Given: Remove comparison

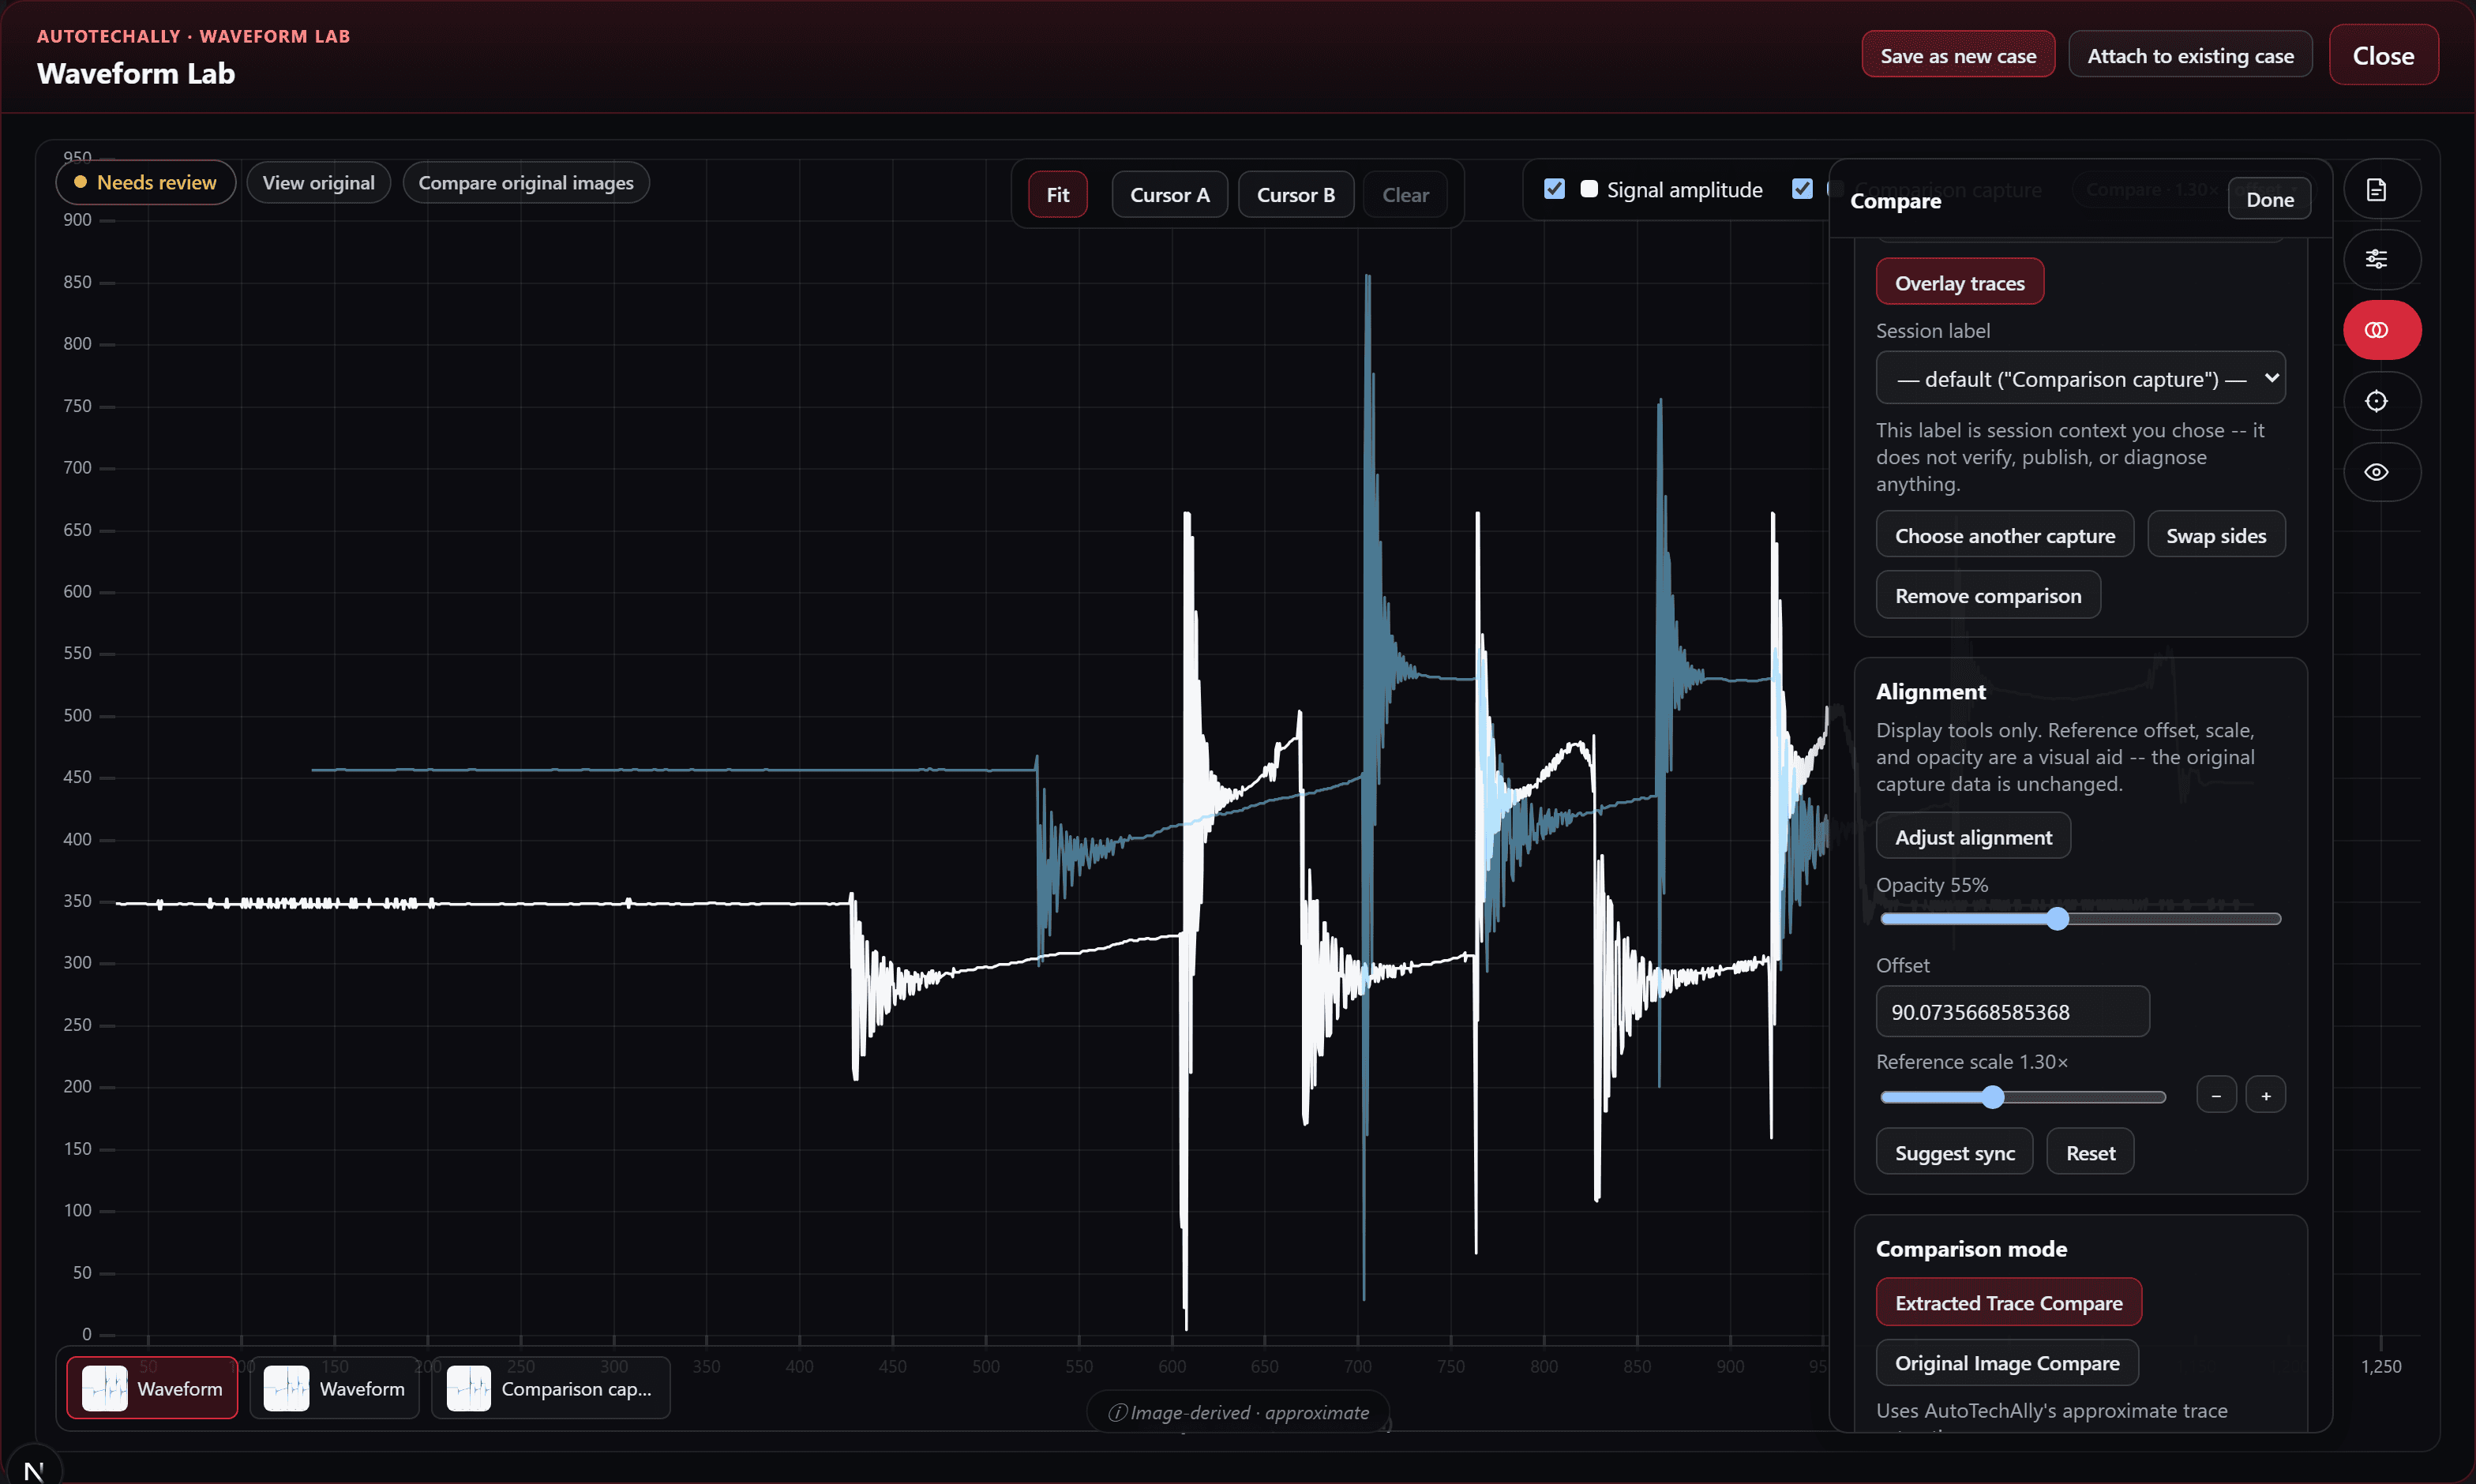Looking at the screenshot, I should click(1987, 595).
